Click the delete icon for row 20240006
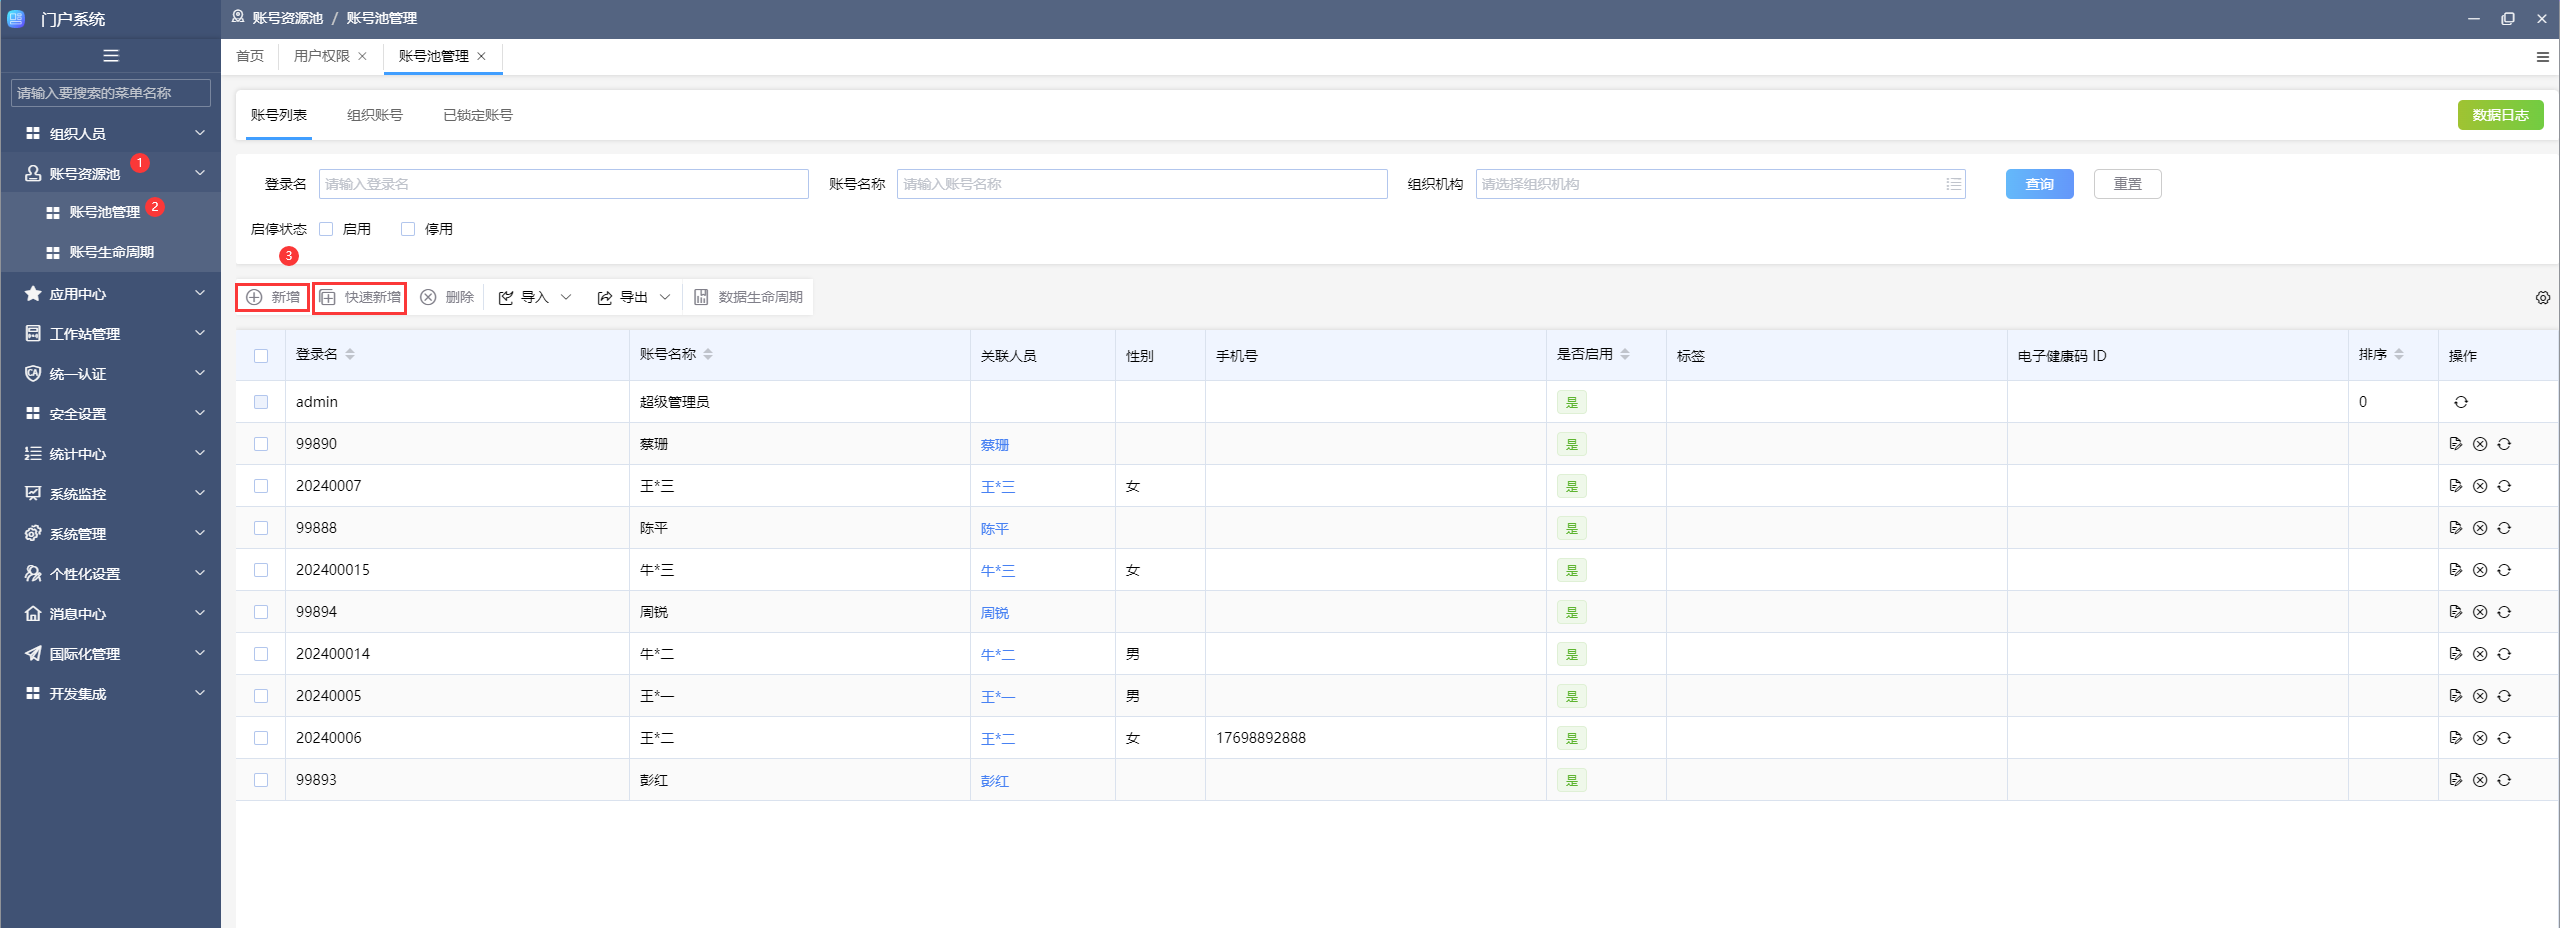Image resolution: width=2560 pixels, height=928 pixels. [2480, 738]
